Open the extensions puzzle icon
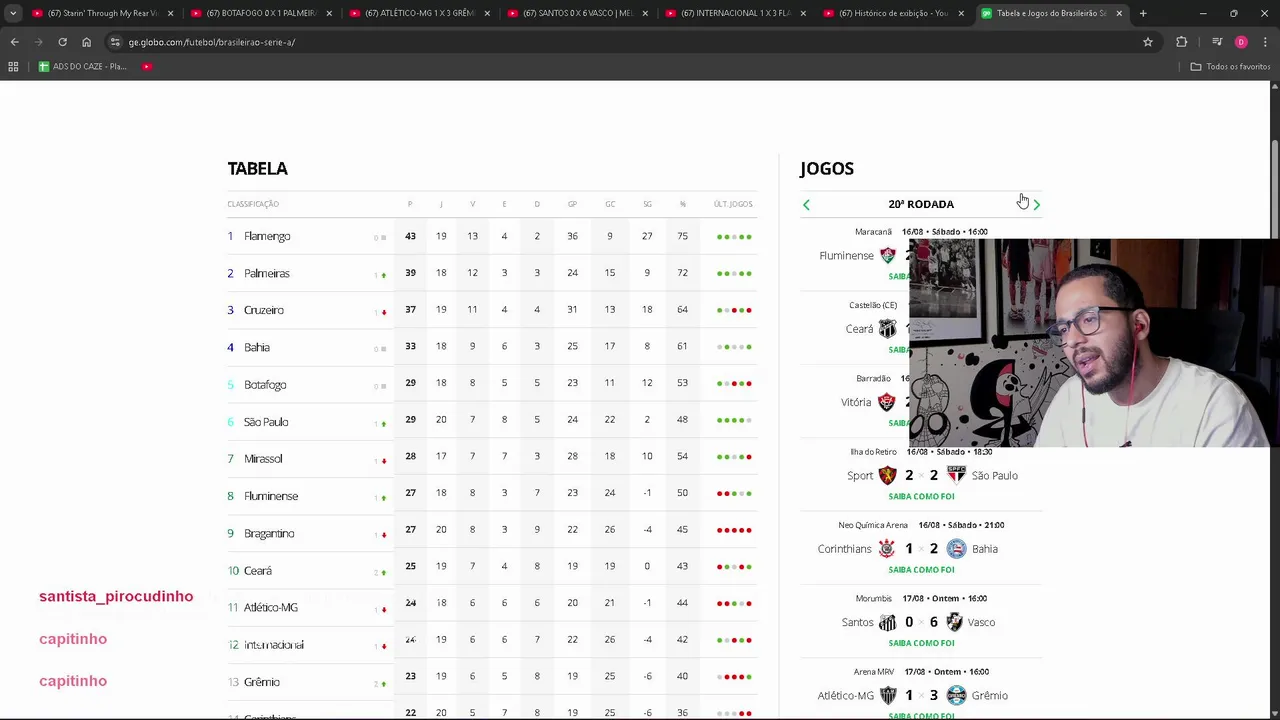 1182,42
